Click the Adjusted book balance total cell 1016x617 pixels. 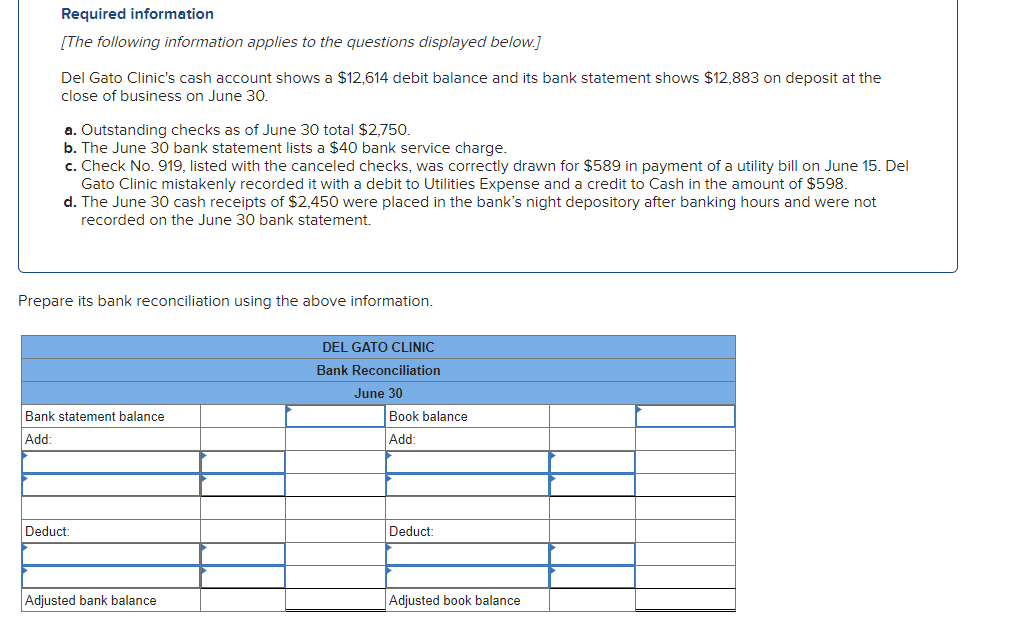pos(685,600)
